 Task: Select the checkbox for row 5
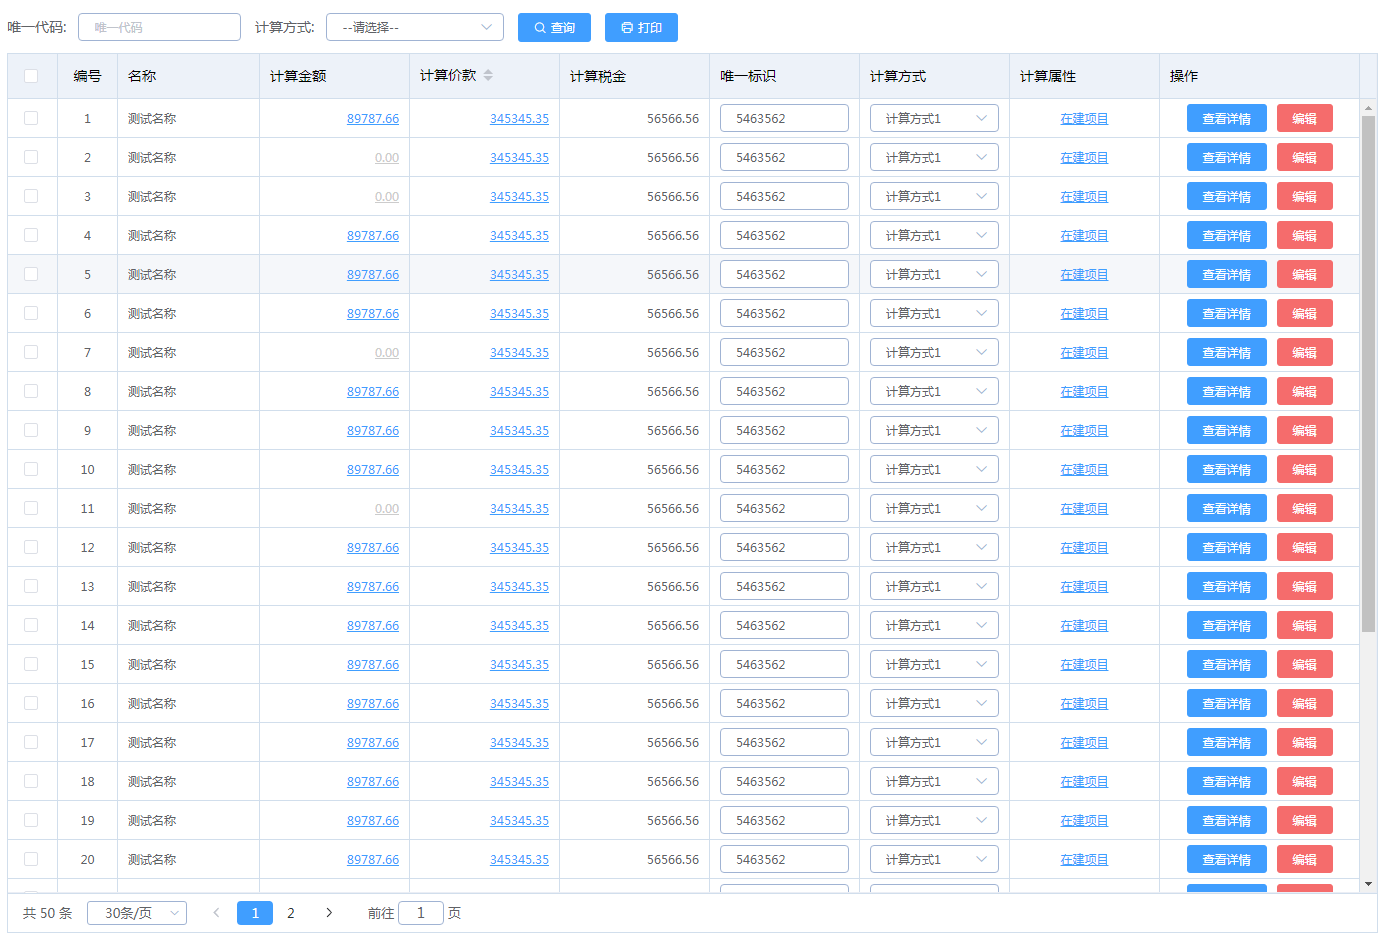(31, 274)
